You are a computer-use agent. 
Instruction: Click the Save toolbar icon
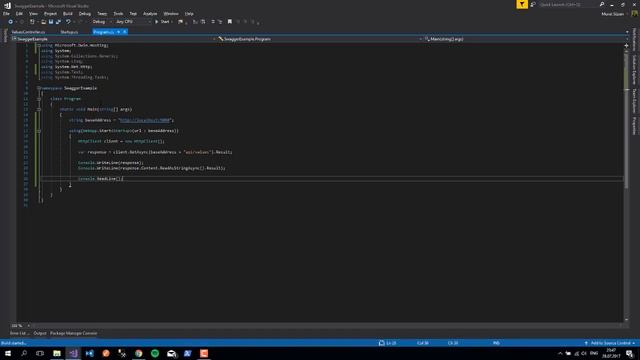click(51, 22)
